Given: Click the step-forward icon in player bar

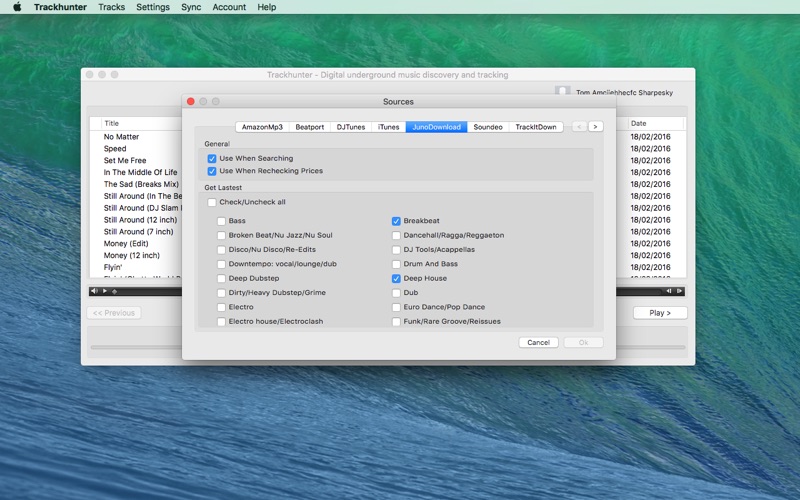Looking at the screenshot, I should (x=679, y=291).
